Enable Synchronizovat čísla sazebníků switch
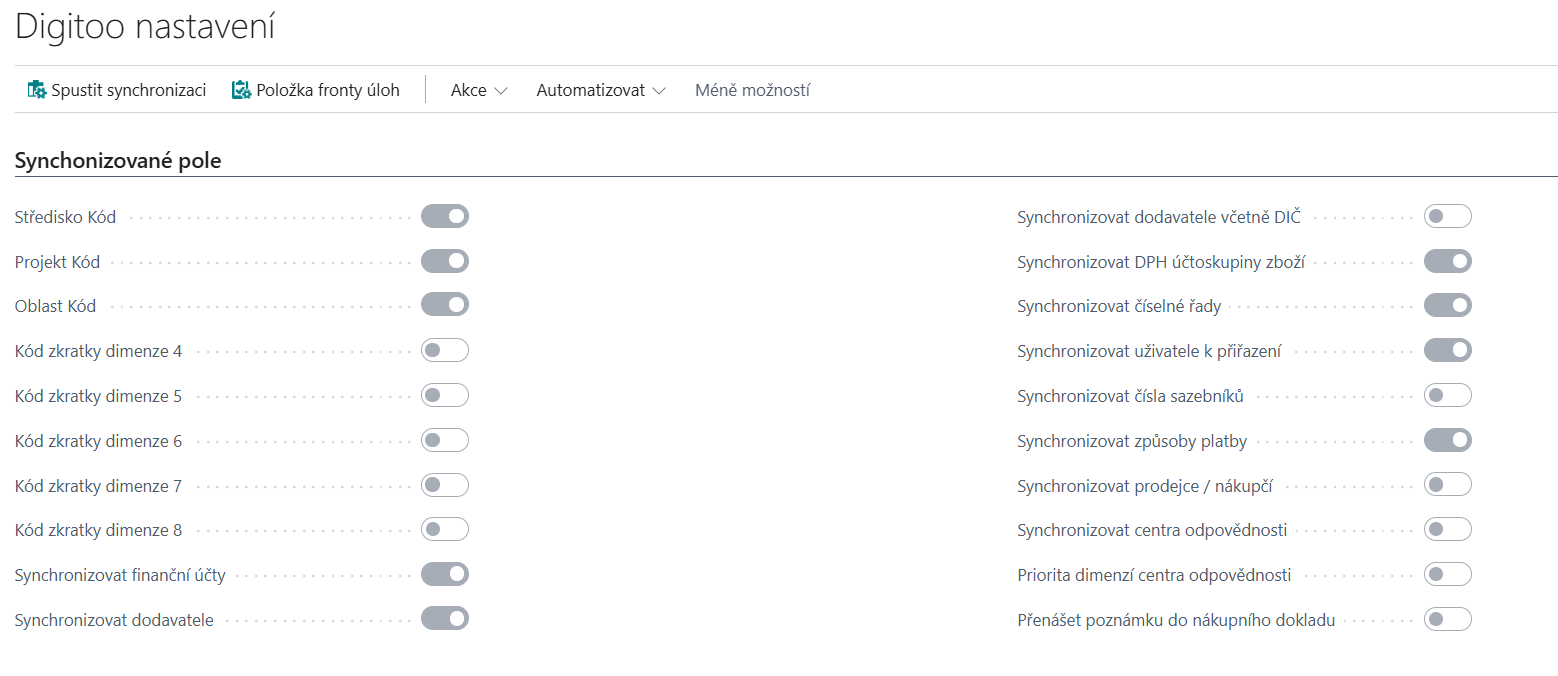Image resolution: width=1558 pixels, height=676 pixels. [1448, 395]
